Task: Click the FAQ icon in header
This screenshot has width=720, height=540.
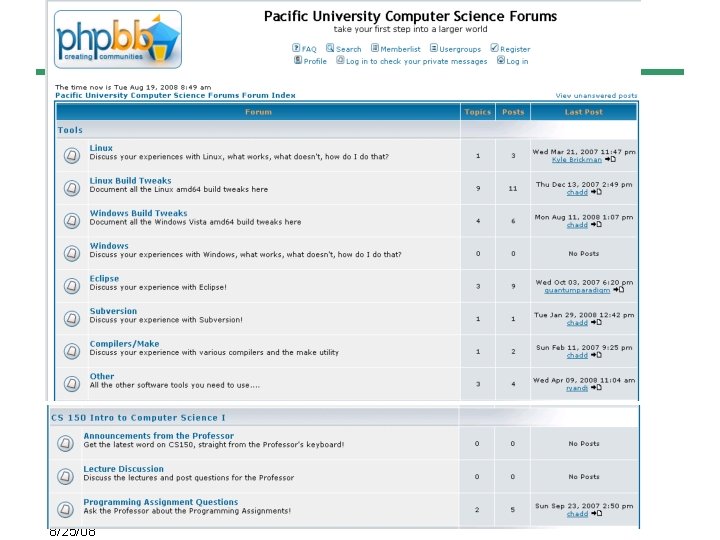Action: 296,48
